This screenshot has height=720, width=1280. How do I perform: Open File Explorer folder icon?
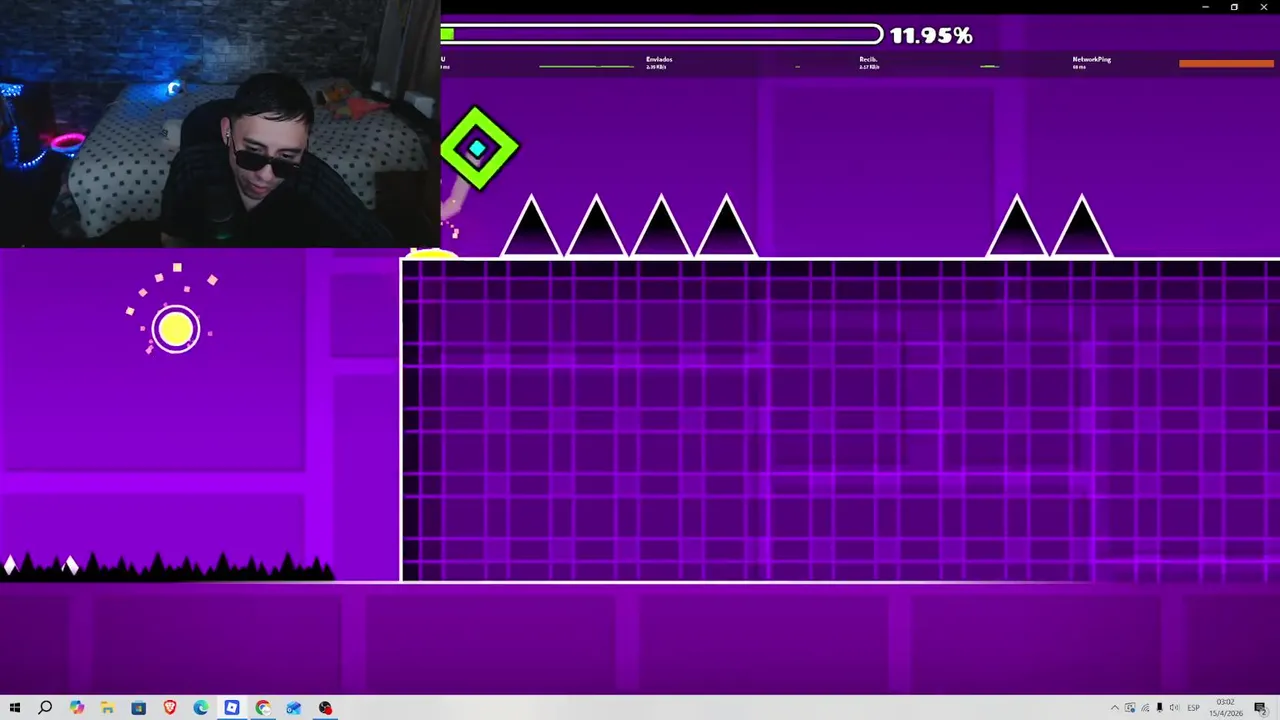(107, 708)
